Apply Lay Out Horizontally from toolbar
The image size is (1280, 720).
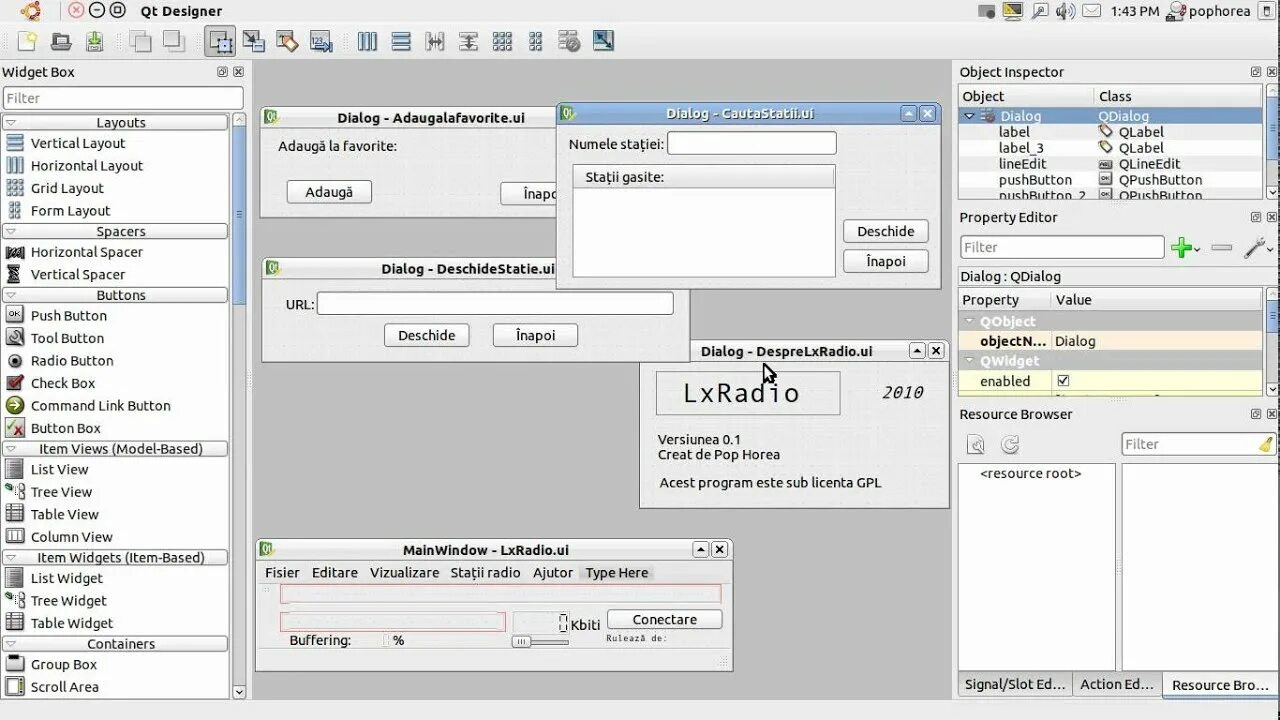[367, 41]
